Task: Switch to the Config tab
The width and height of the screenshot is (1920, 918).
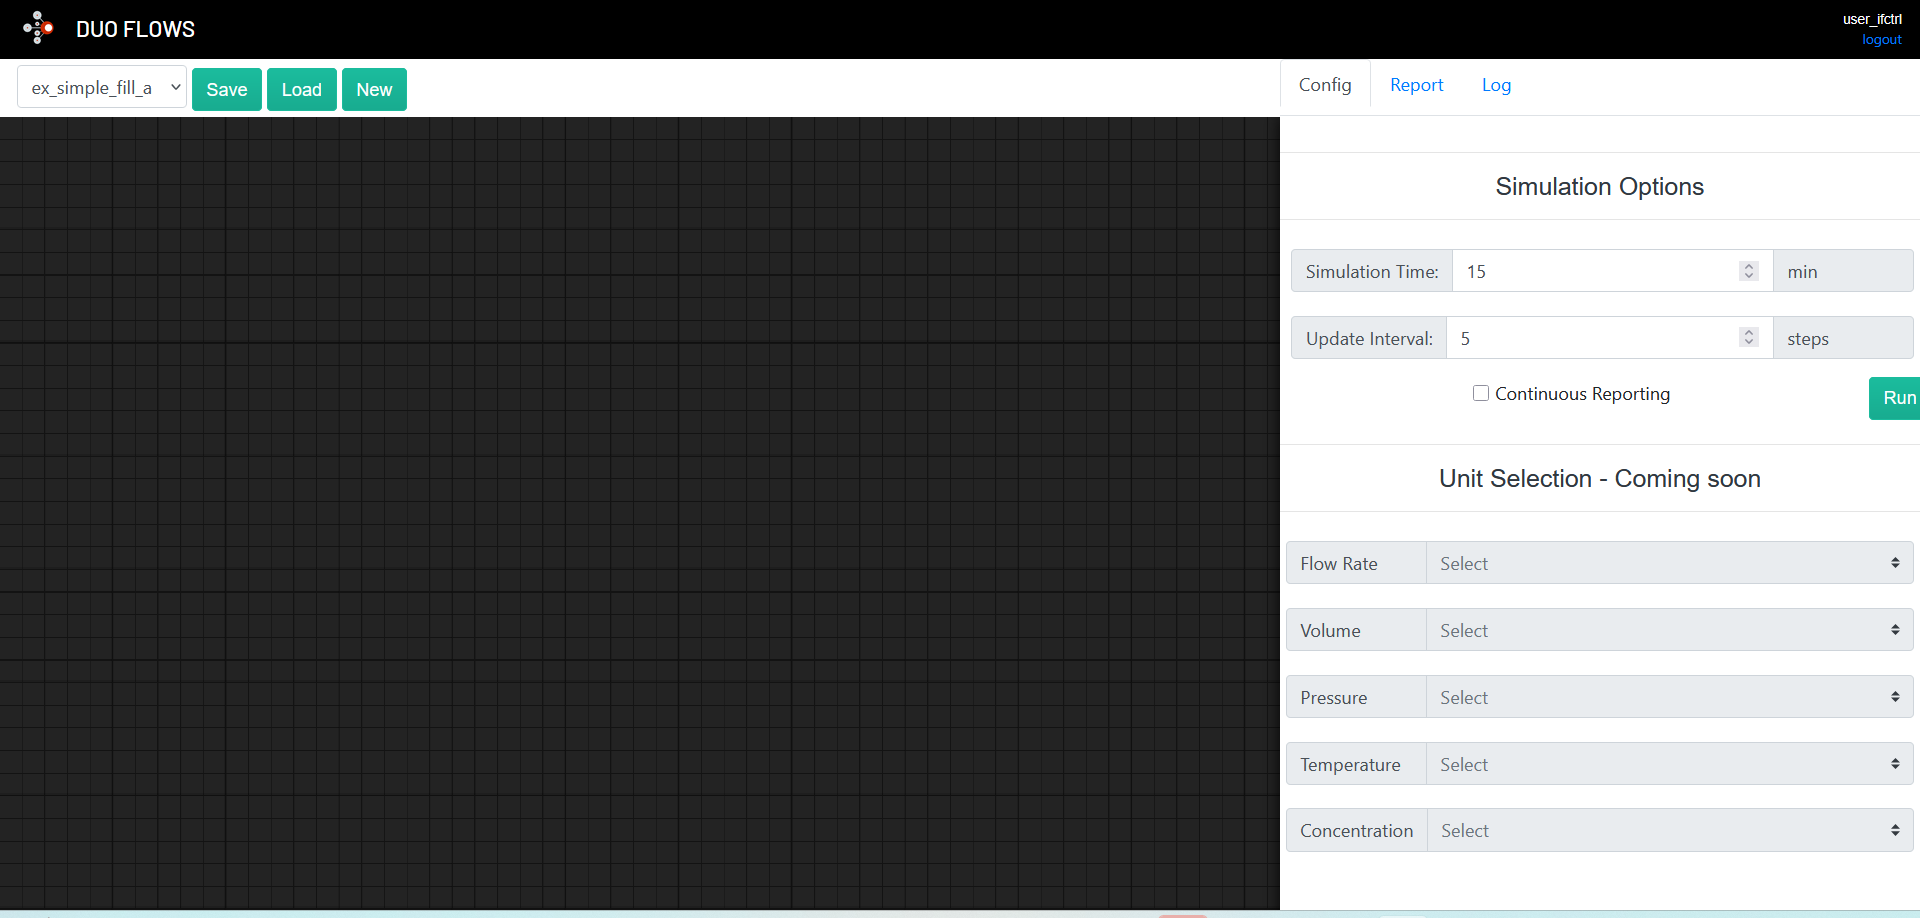Action: click(1325, 85)
